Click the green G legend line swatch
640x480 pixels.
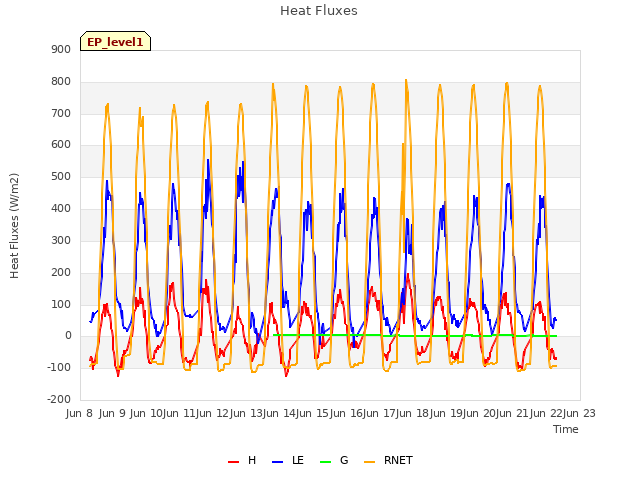[x=326, y=462]
